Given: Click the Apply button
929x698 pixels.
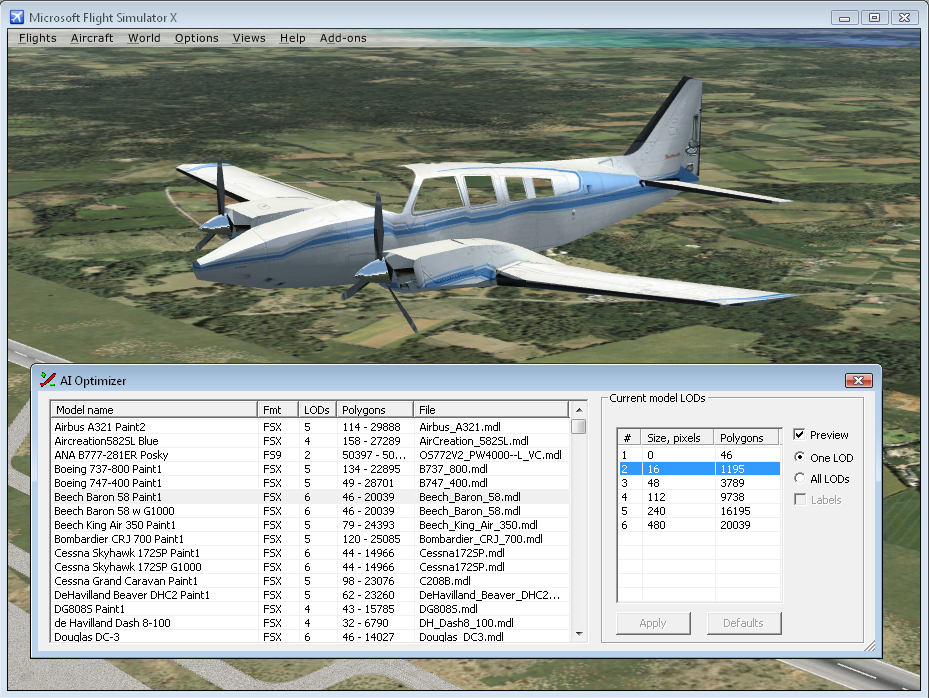Looking at the screenshot, I should [653, 623].
